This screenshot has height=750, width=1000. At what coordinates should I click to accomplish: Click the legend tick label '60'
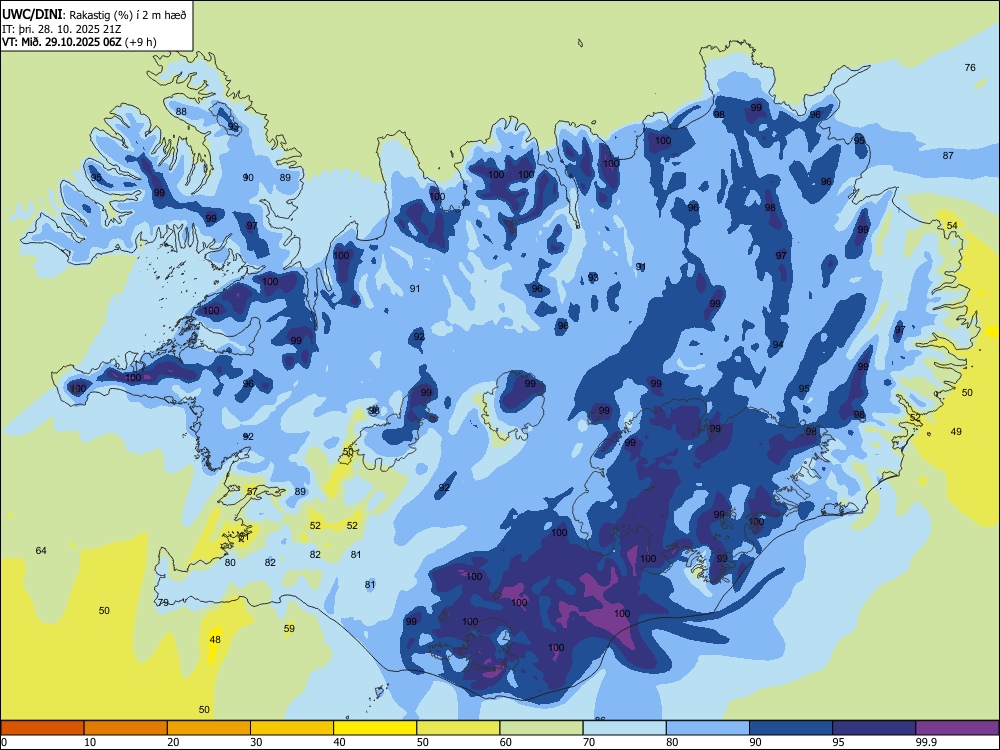(506, 742)
